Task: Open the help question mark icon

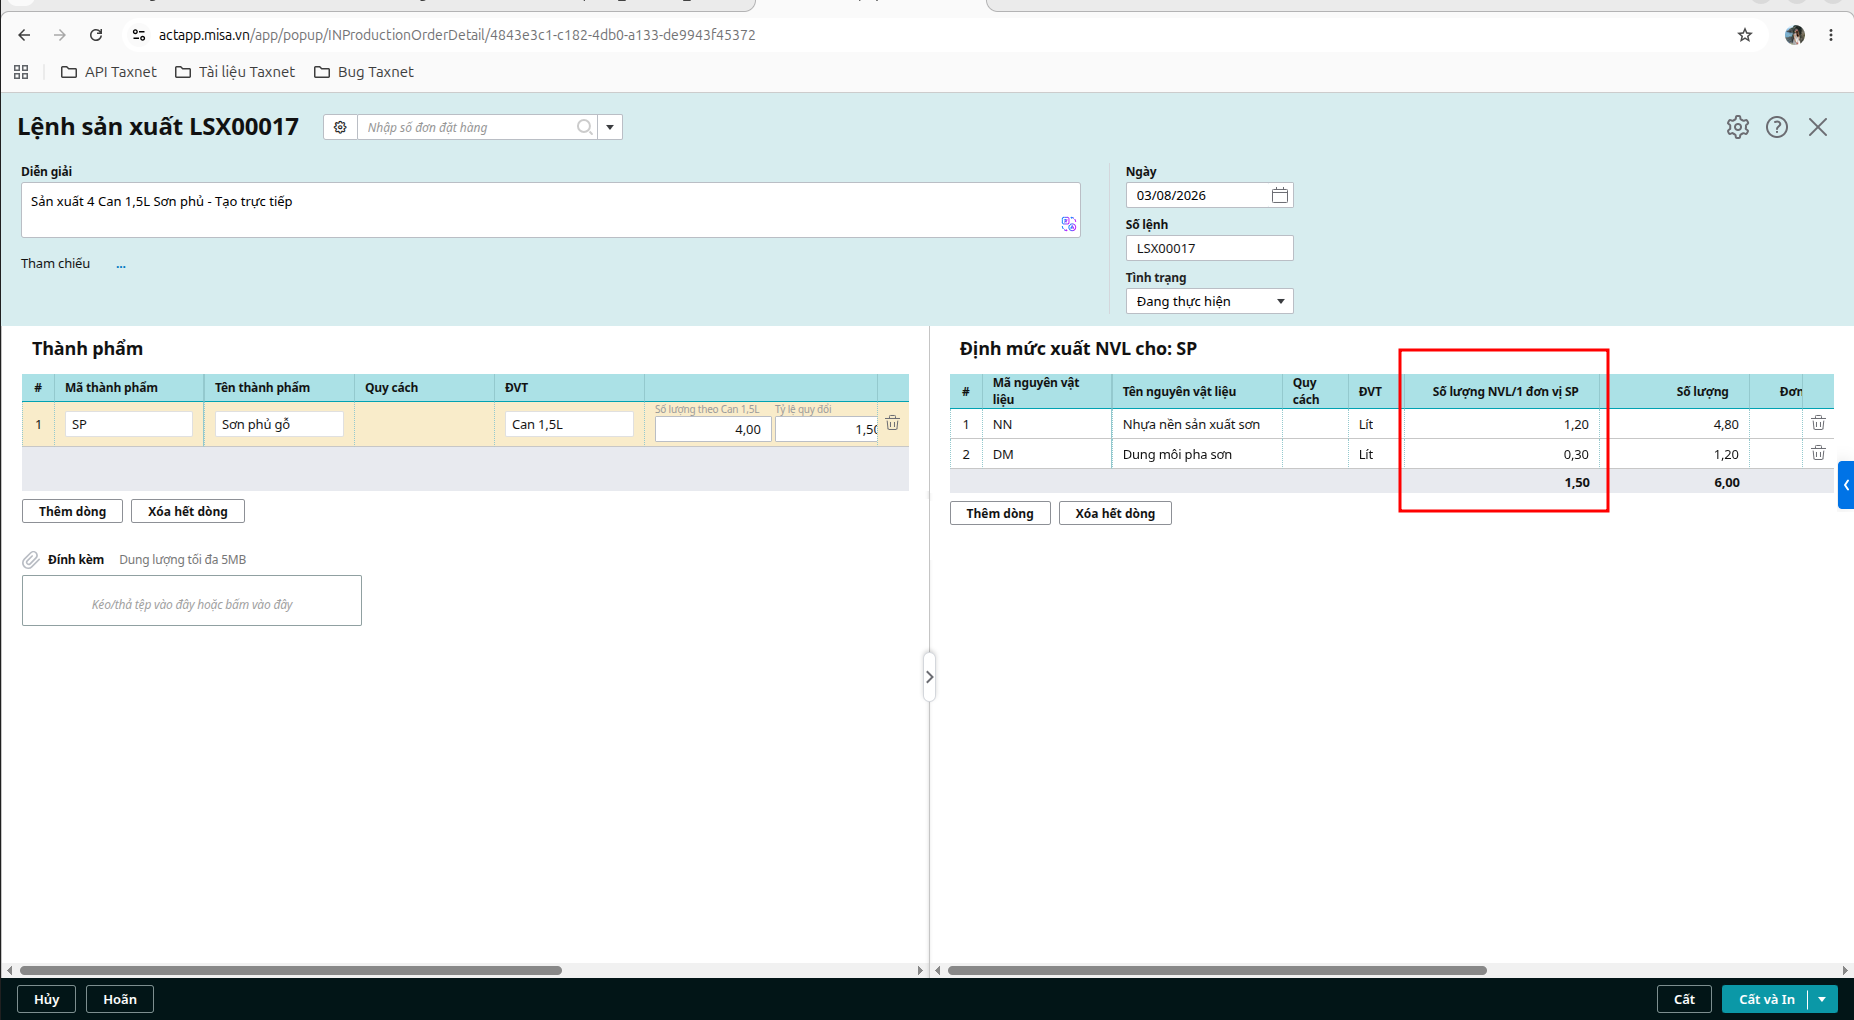Action: tap(1777, 127)
